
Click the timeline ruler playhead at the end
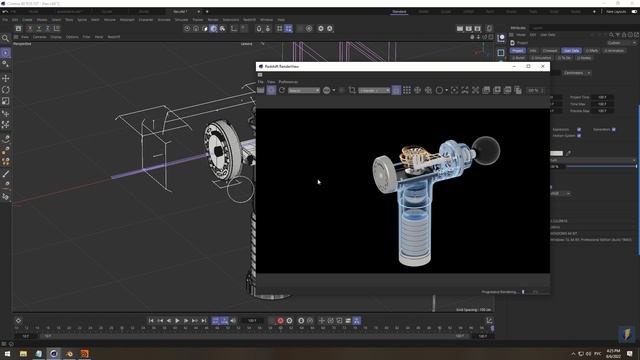(492, 328)
